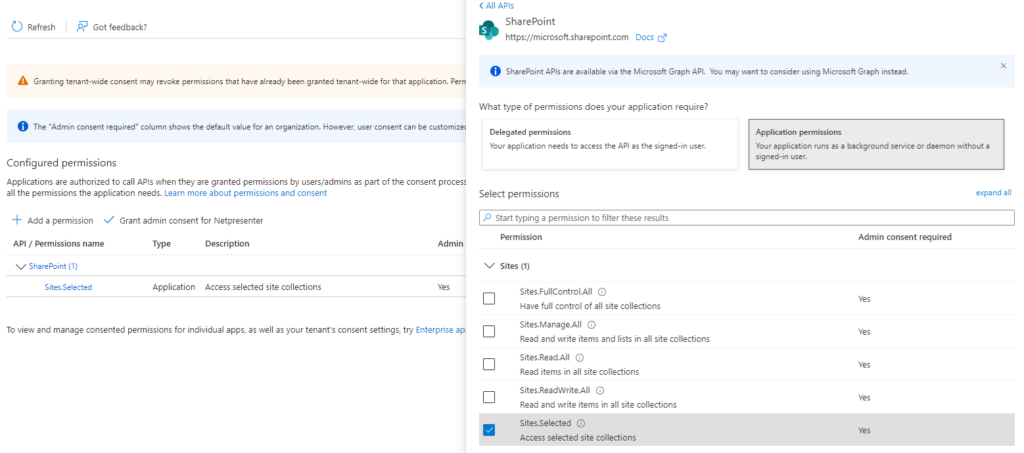Click the info icon next to Sites.FullControl.All
1024x453 pixels.
pos(602,292)
